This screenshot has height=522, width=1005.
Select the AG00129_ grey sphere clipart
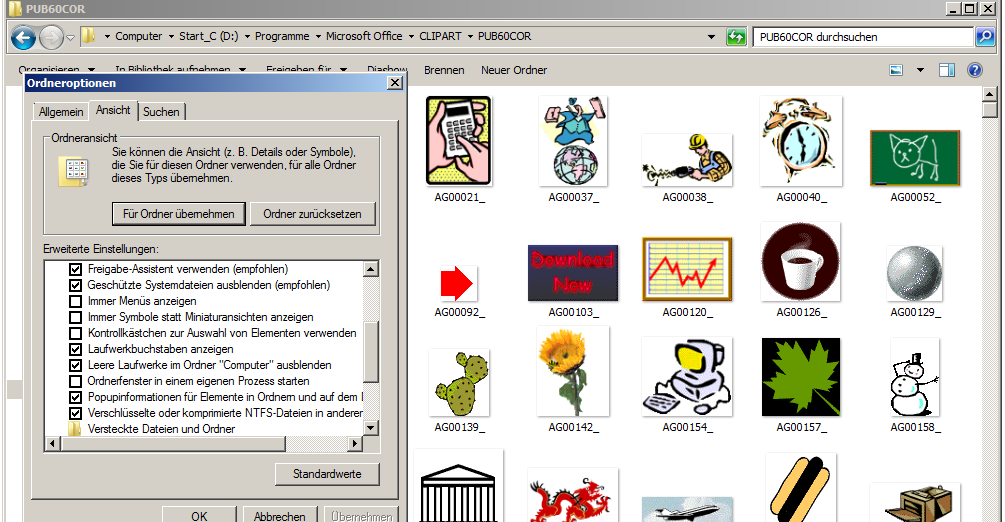coord(915,273)
